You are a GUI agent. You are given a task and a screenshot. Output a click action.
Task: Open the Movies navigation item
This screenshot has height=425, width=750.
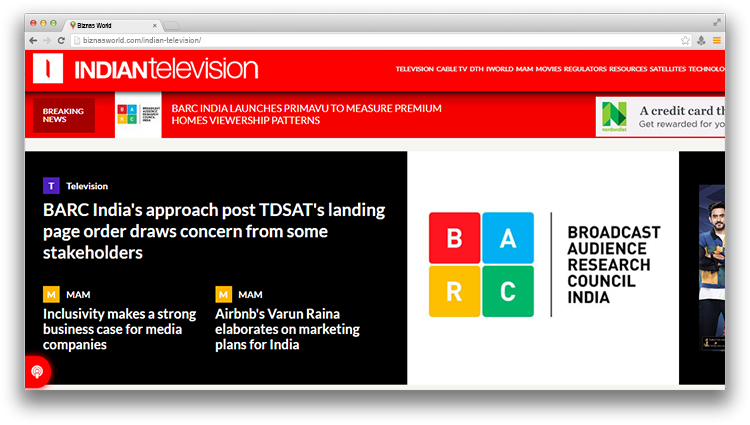click(x=548, y=69)
